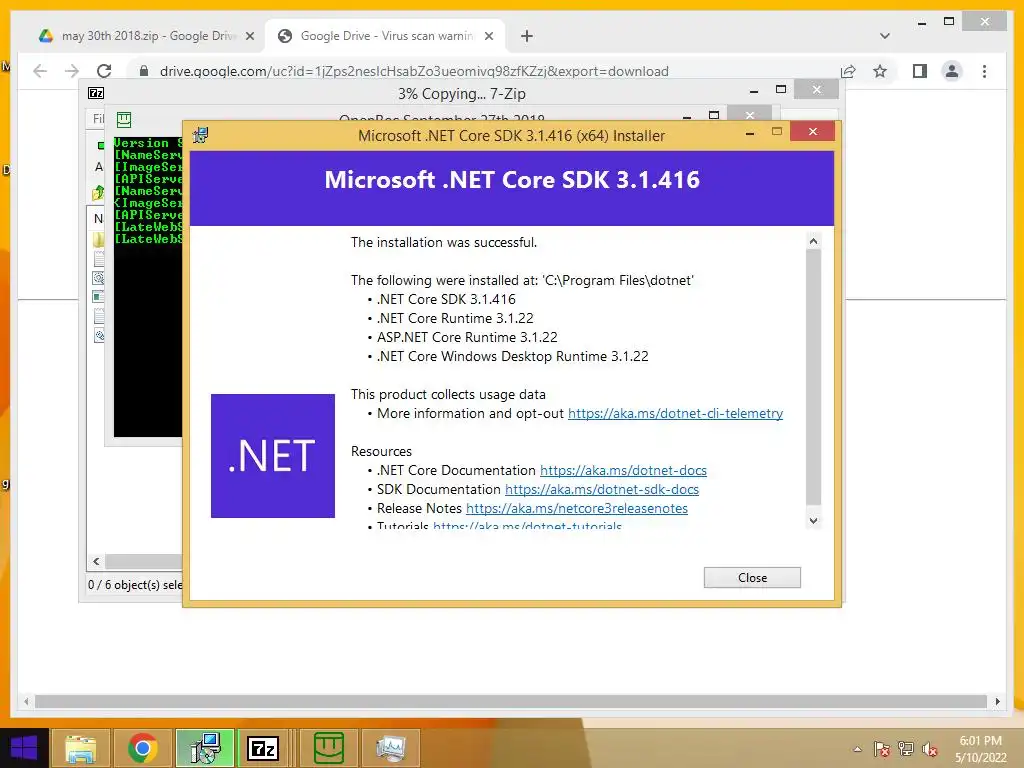Click Chrome horizontal scrollbar left arrow
Viewport: 1024px width, 768px height.
26,701
